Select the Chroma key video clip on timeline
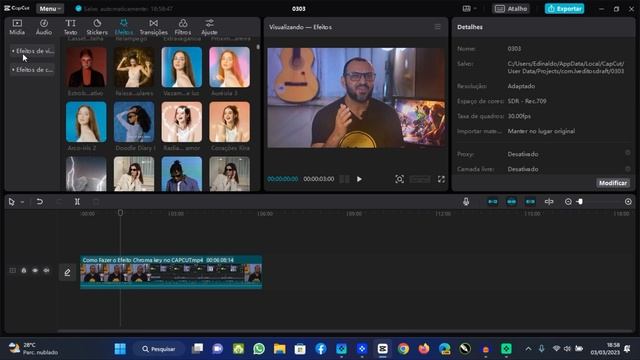 (x=171, y=272)
